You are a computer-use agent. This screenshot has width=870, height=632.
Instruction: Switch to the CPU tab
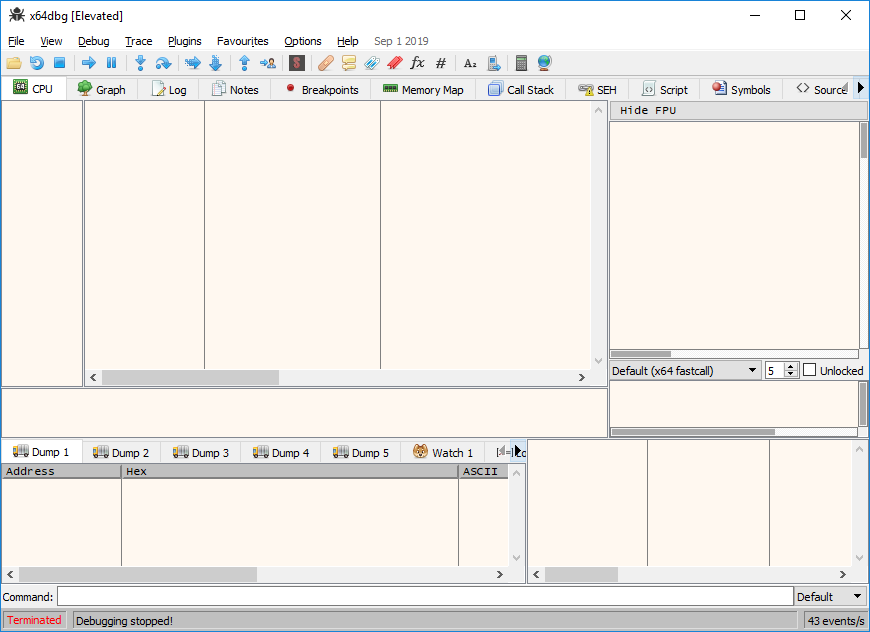coord(33,89)
